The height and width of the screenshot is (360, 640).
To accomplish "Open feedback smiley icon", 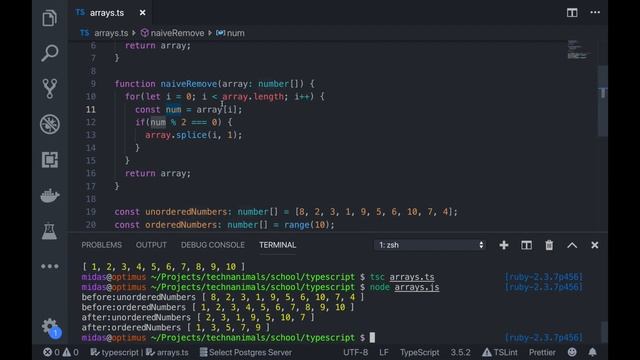I will [x=572, y=352].
